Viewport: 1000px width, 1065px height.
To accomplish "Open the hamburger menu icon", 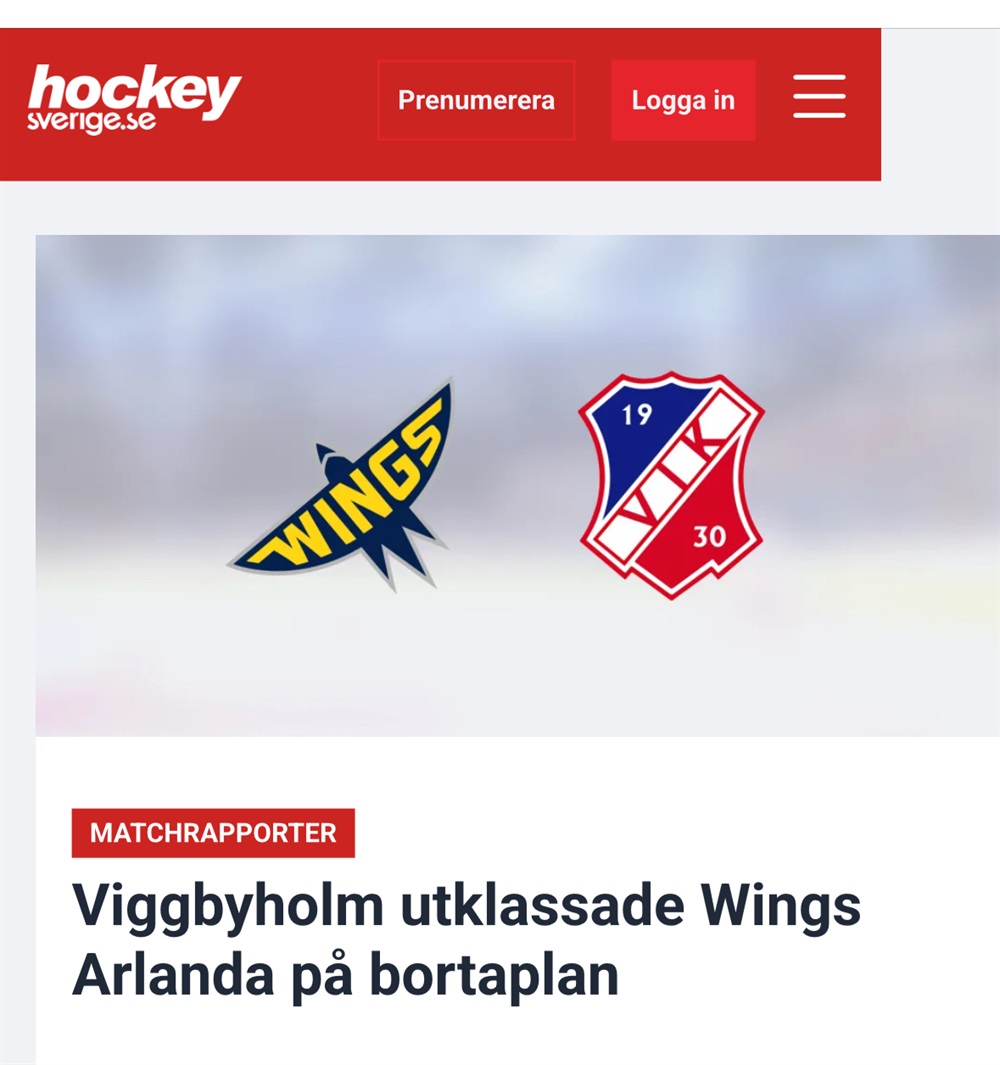I will point(819,97).
